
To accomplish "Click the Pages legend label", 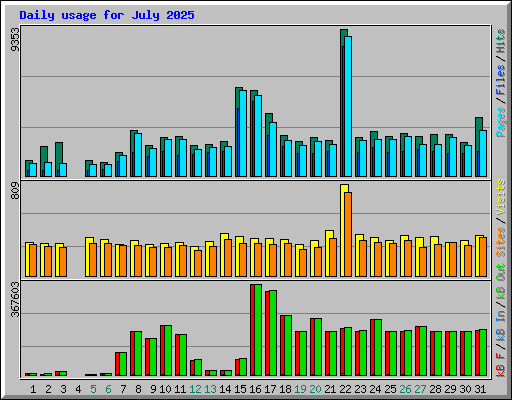I will click(500, 122).
